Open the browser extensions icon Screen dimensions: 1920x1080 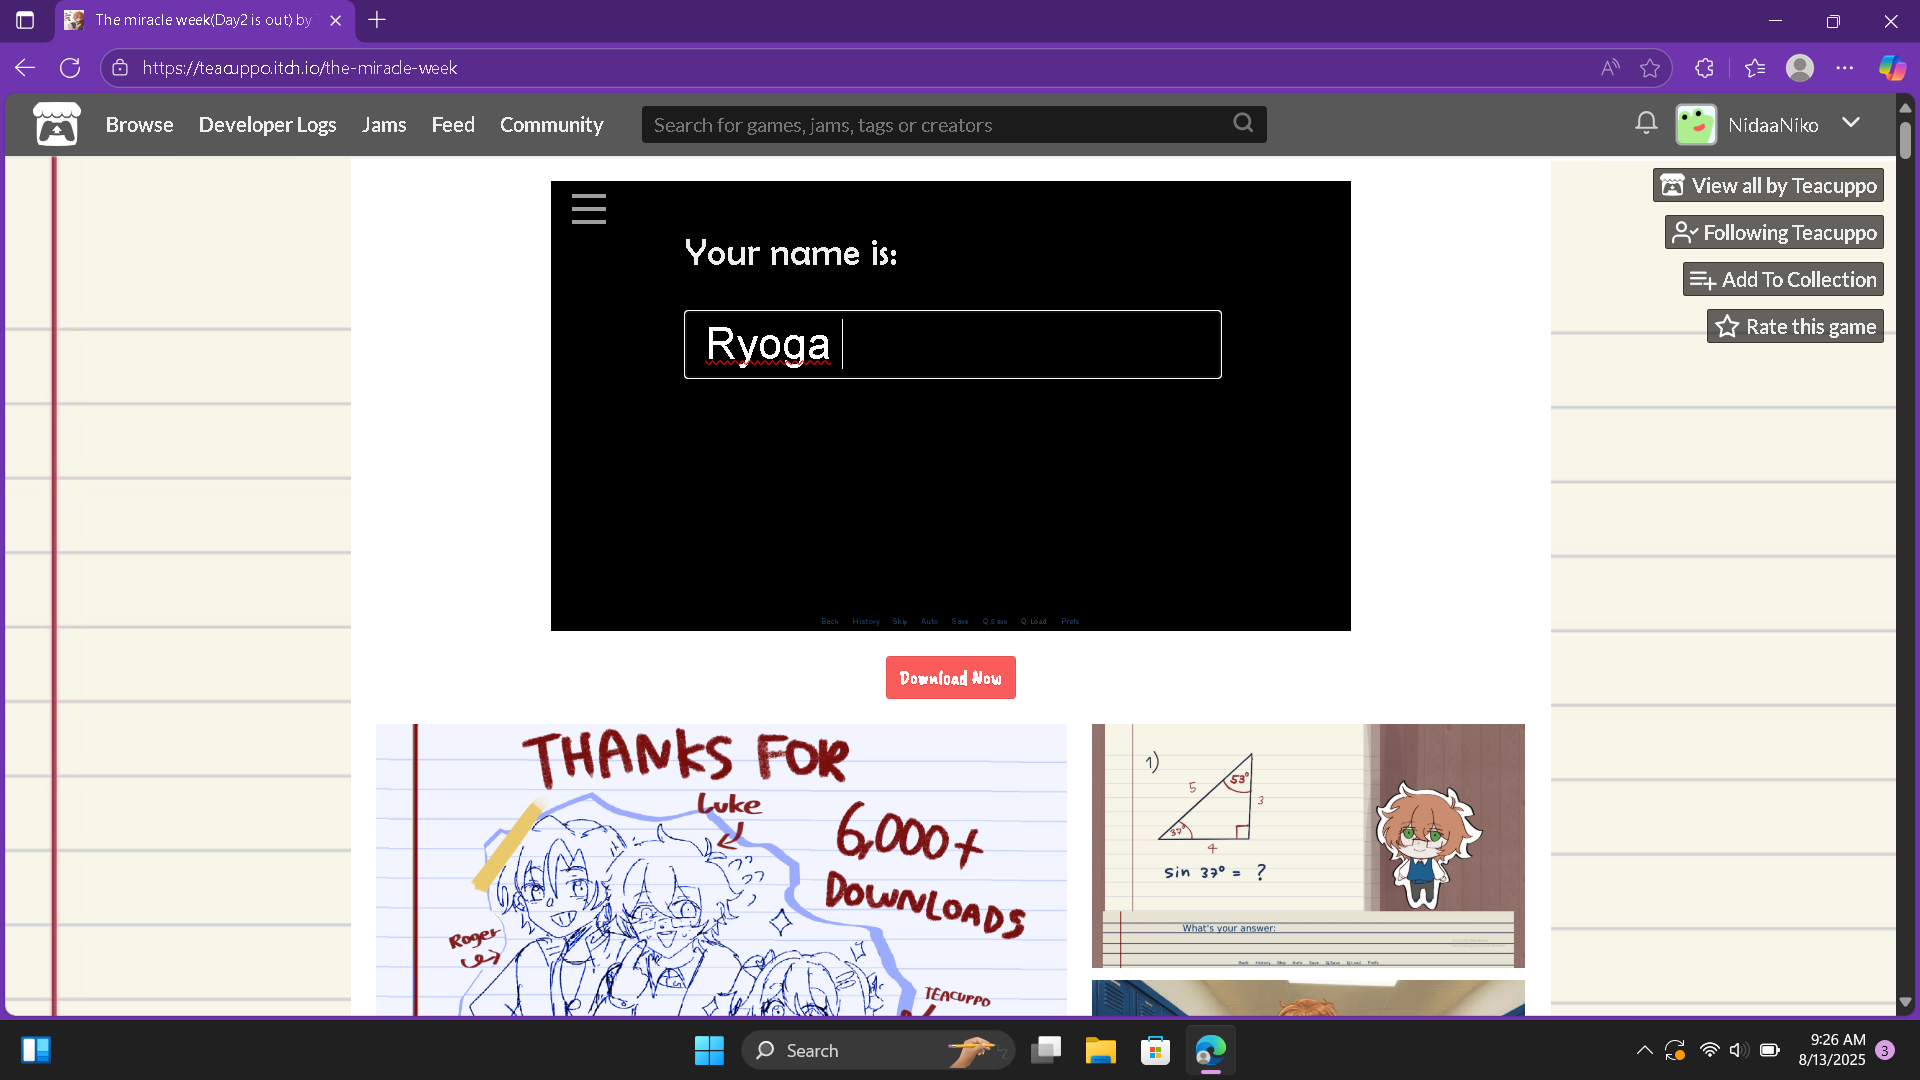(1704, 68)
